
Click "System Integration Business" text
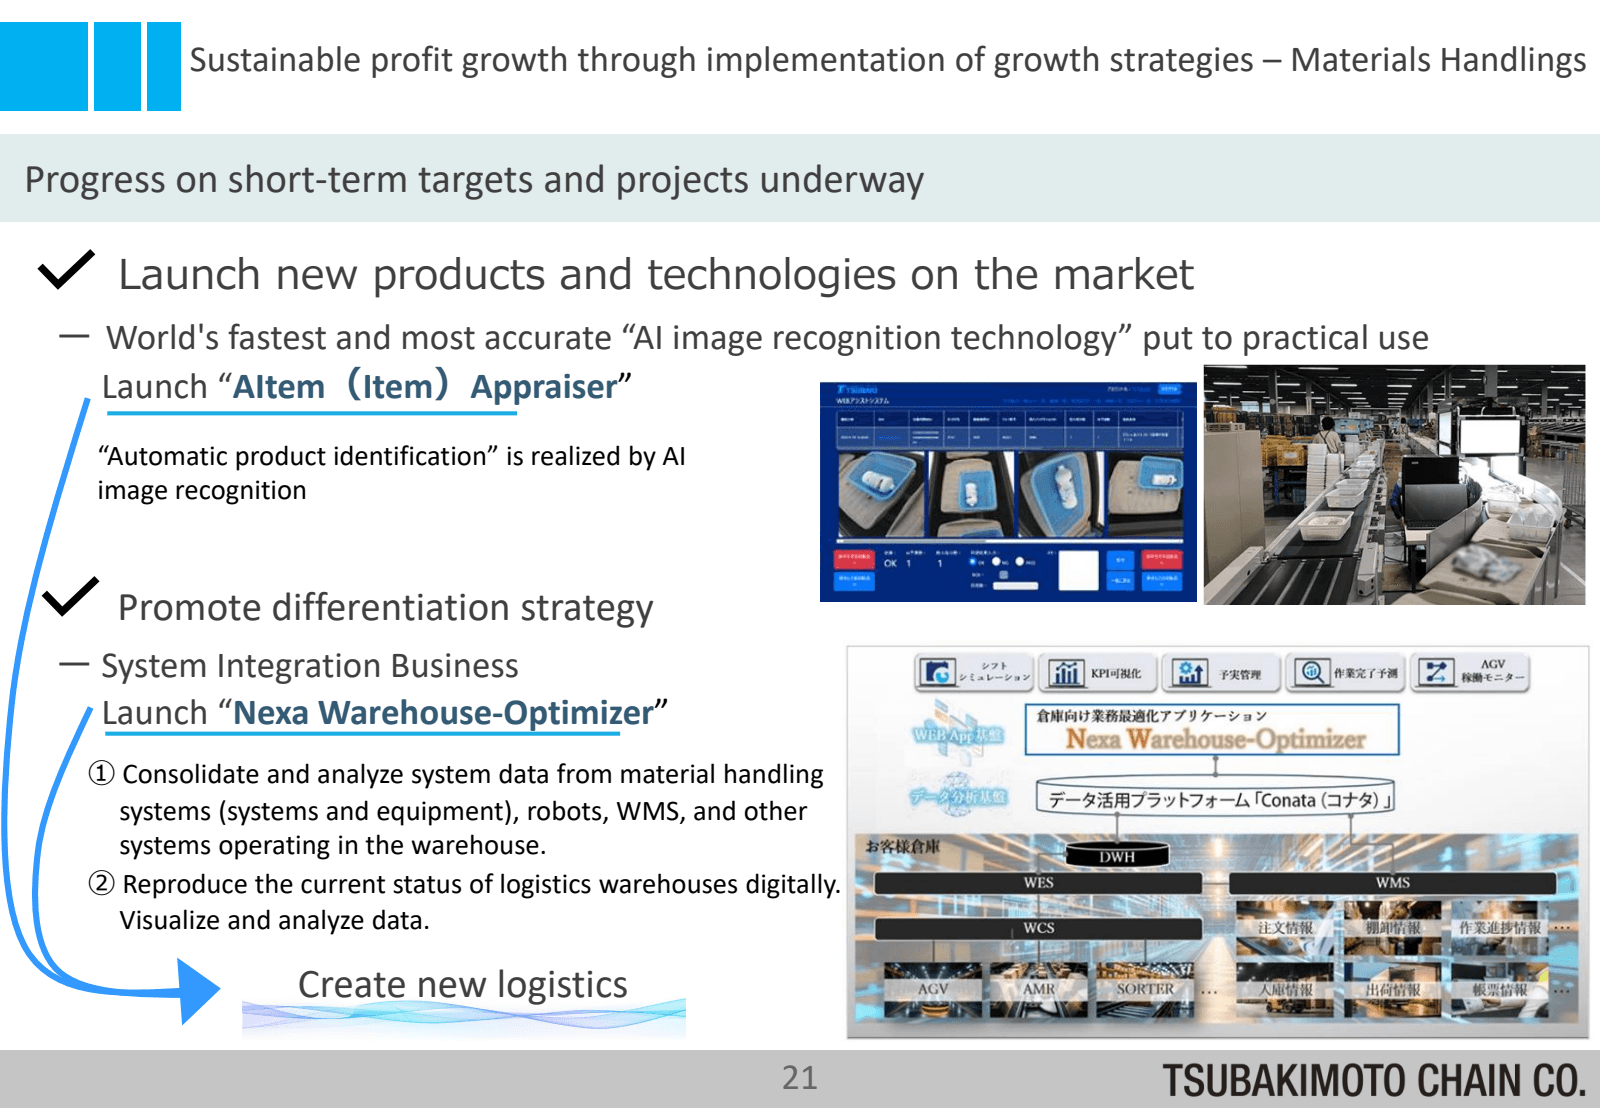(310, 666)
